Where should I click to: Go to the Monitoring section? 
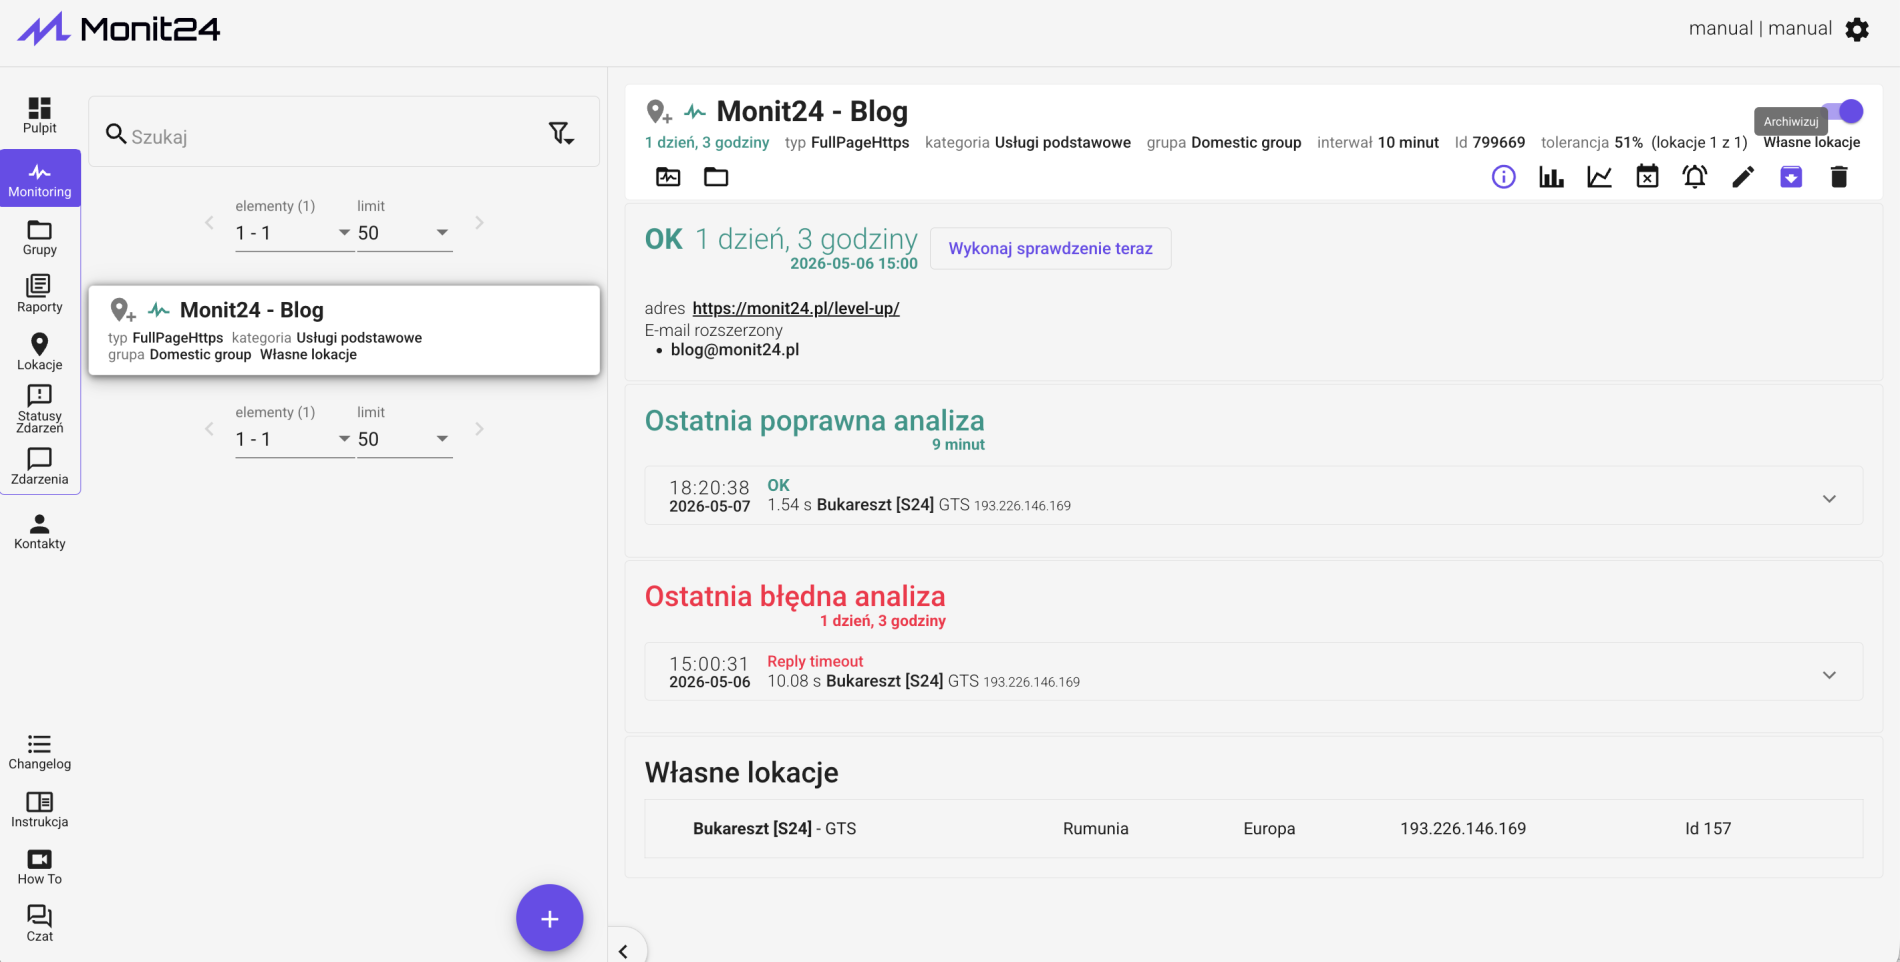(40, 179)
